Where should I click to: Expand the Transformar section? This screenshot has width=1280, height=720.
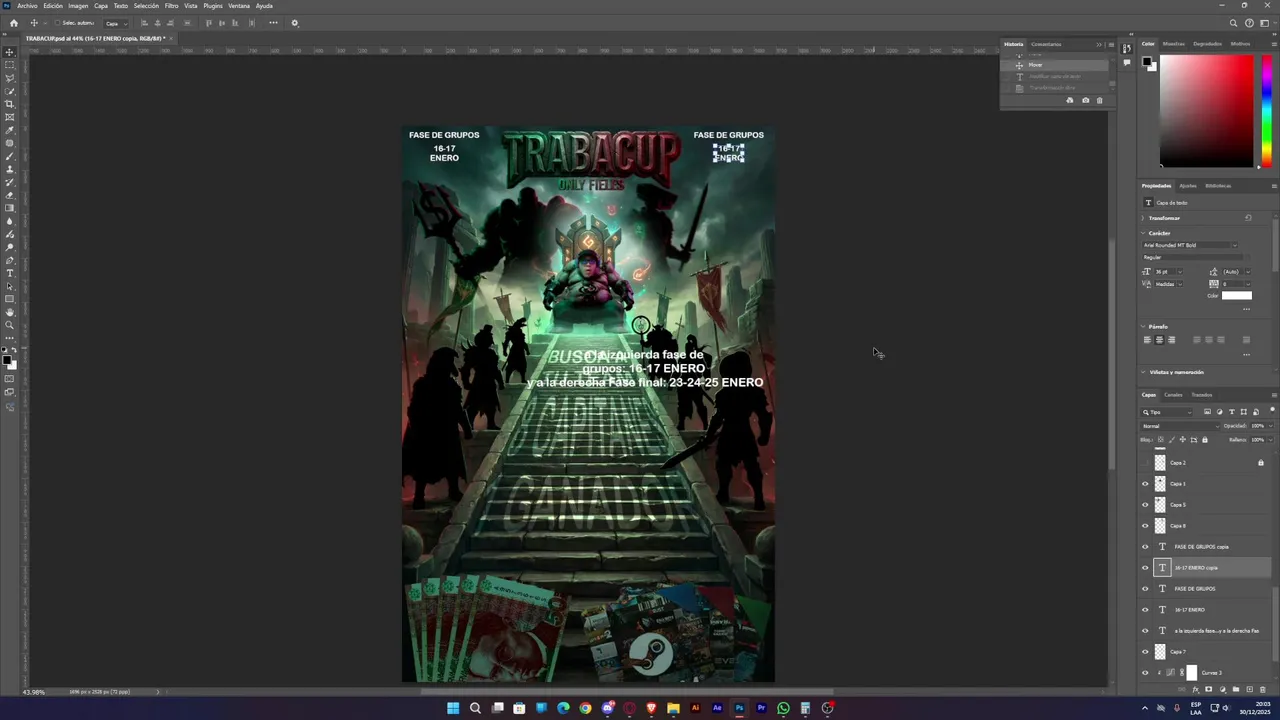1144,218
